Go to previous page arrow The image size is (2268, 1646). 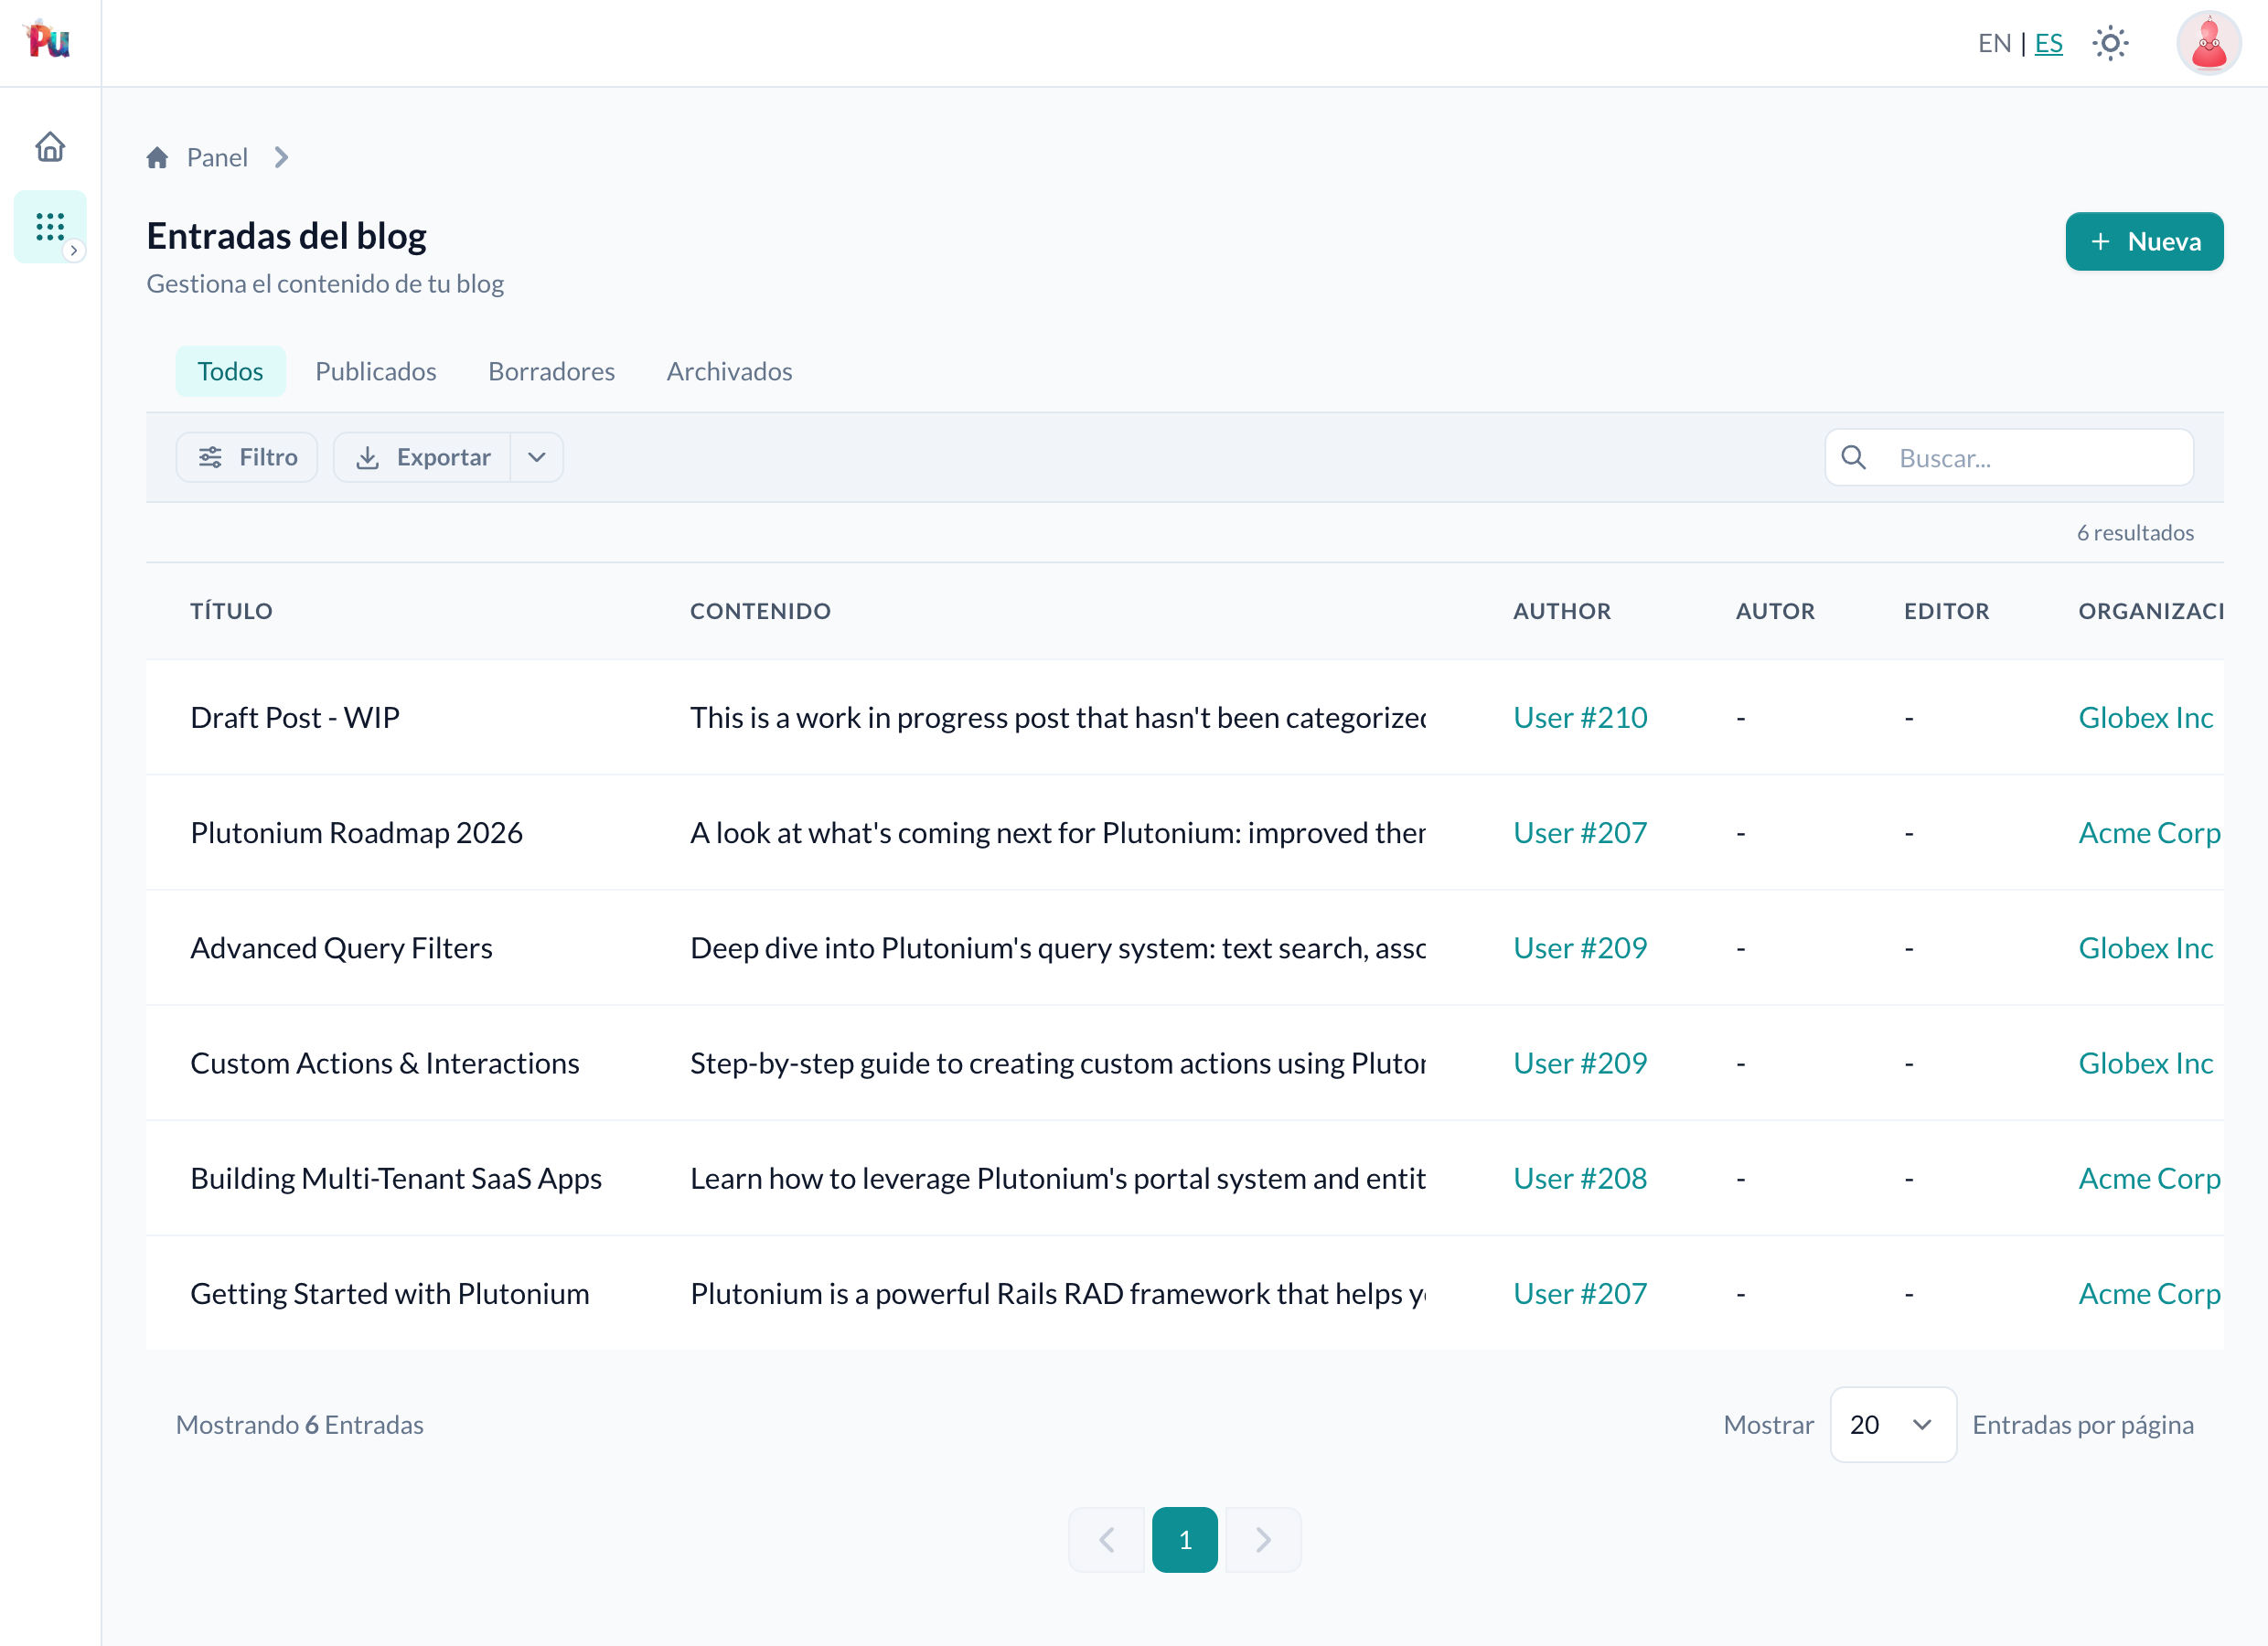tap(1107, 1539)
